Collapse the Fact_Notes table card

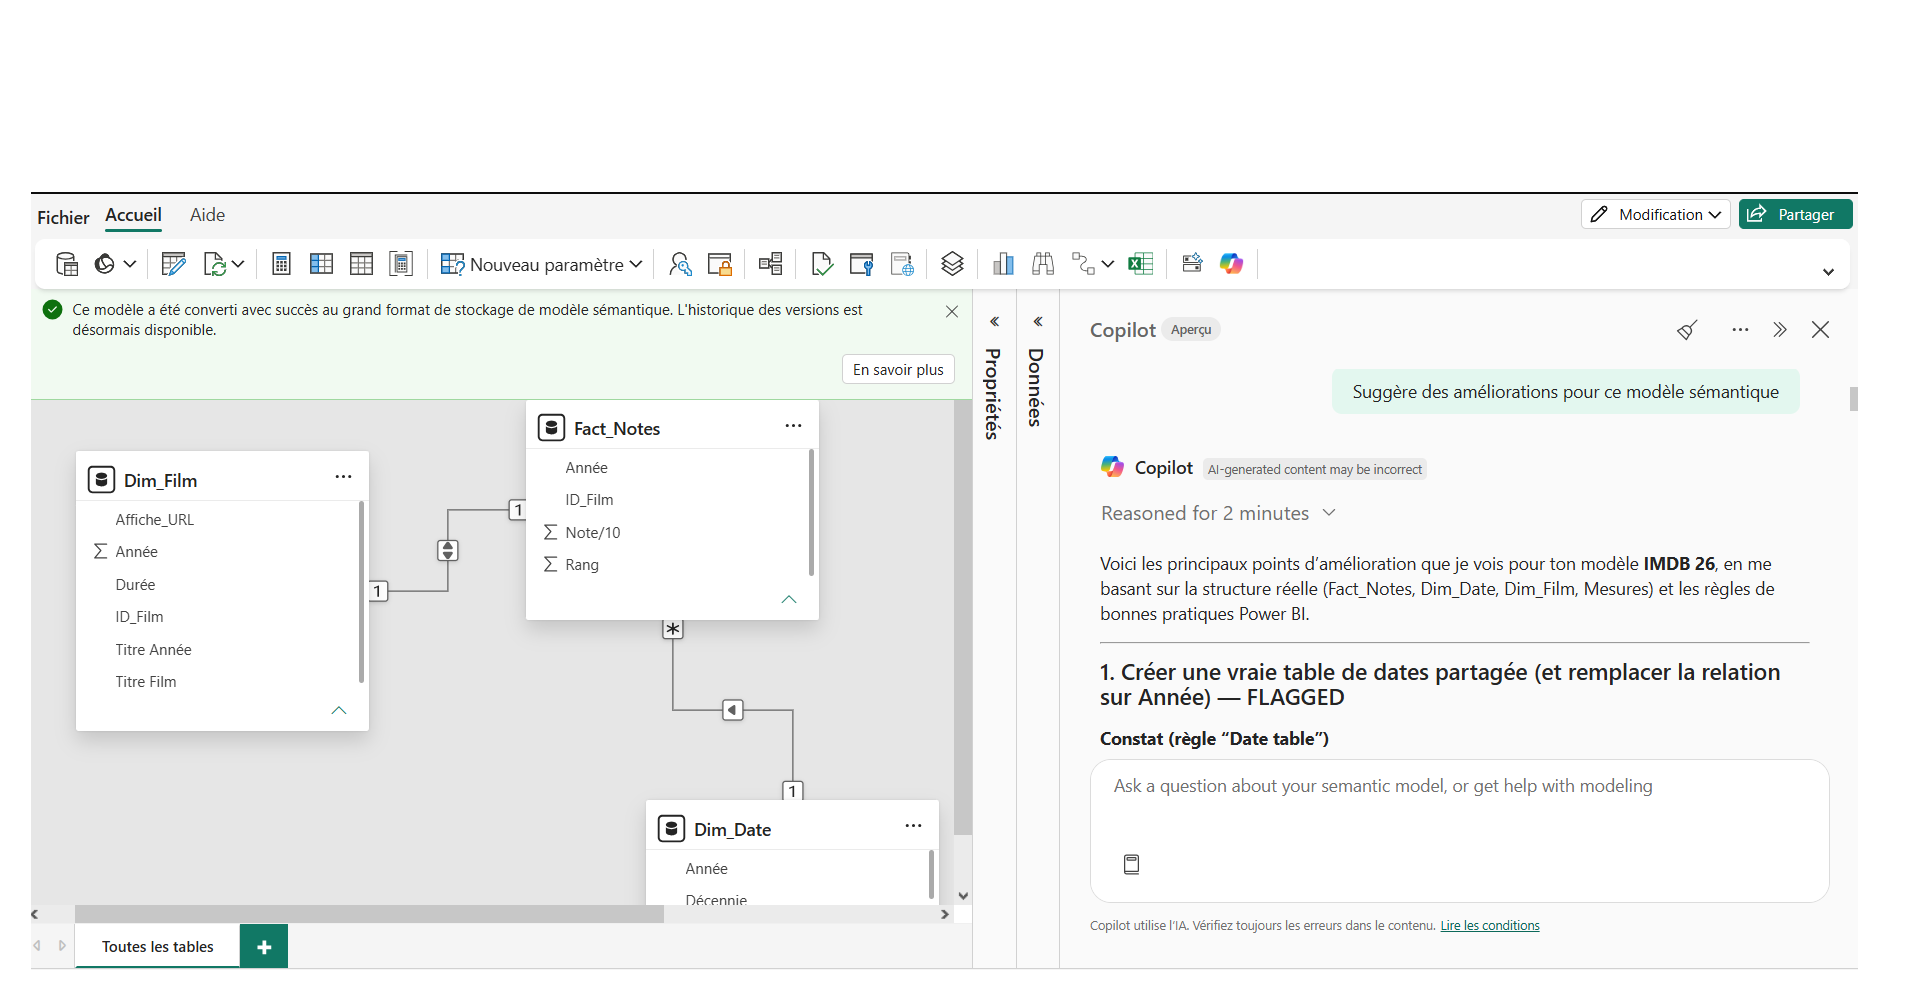(788, 599)
